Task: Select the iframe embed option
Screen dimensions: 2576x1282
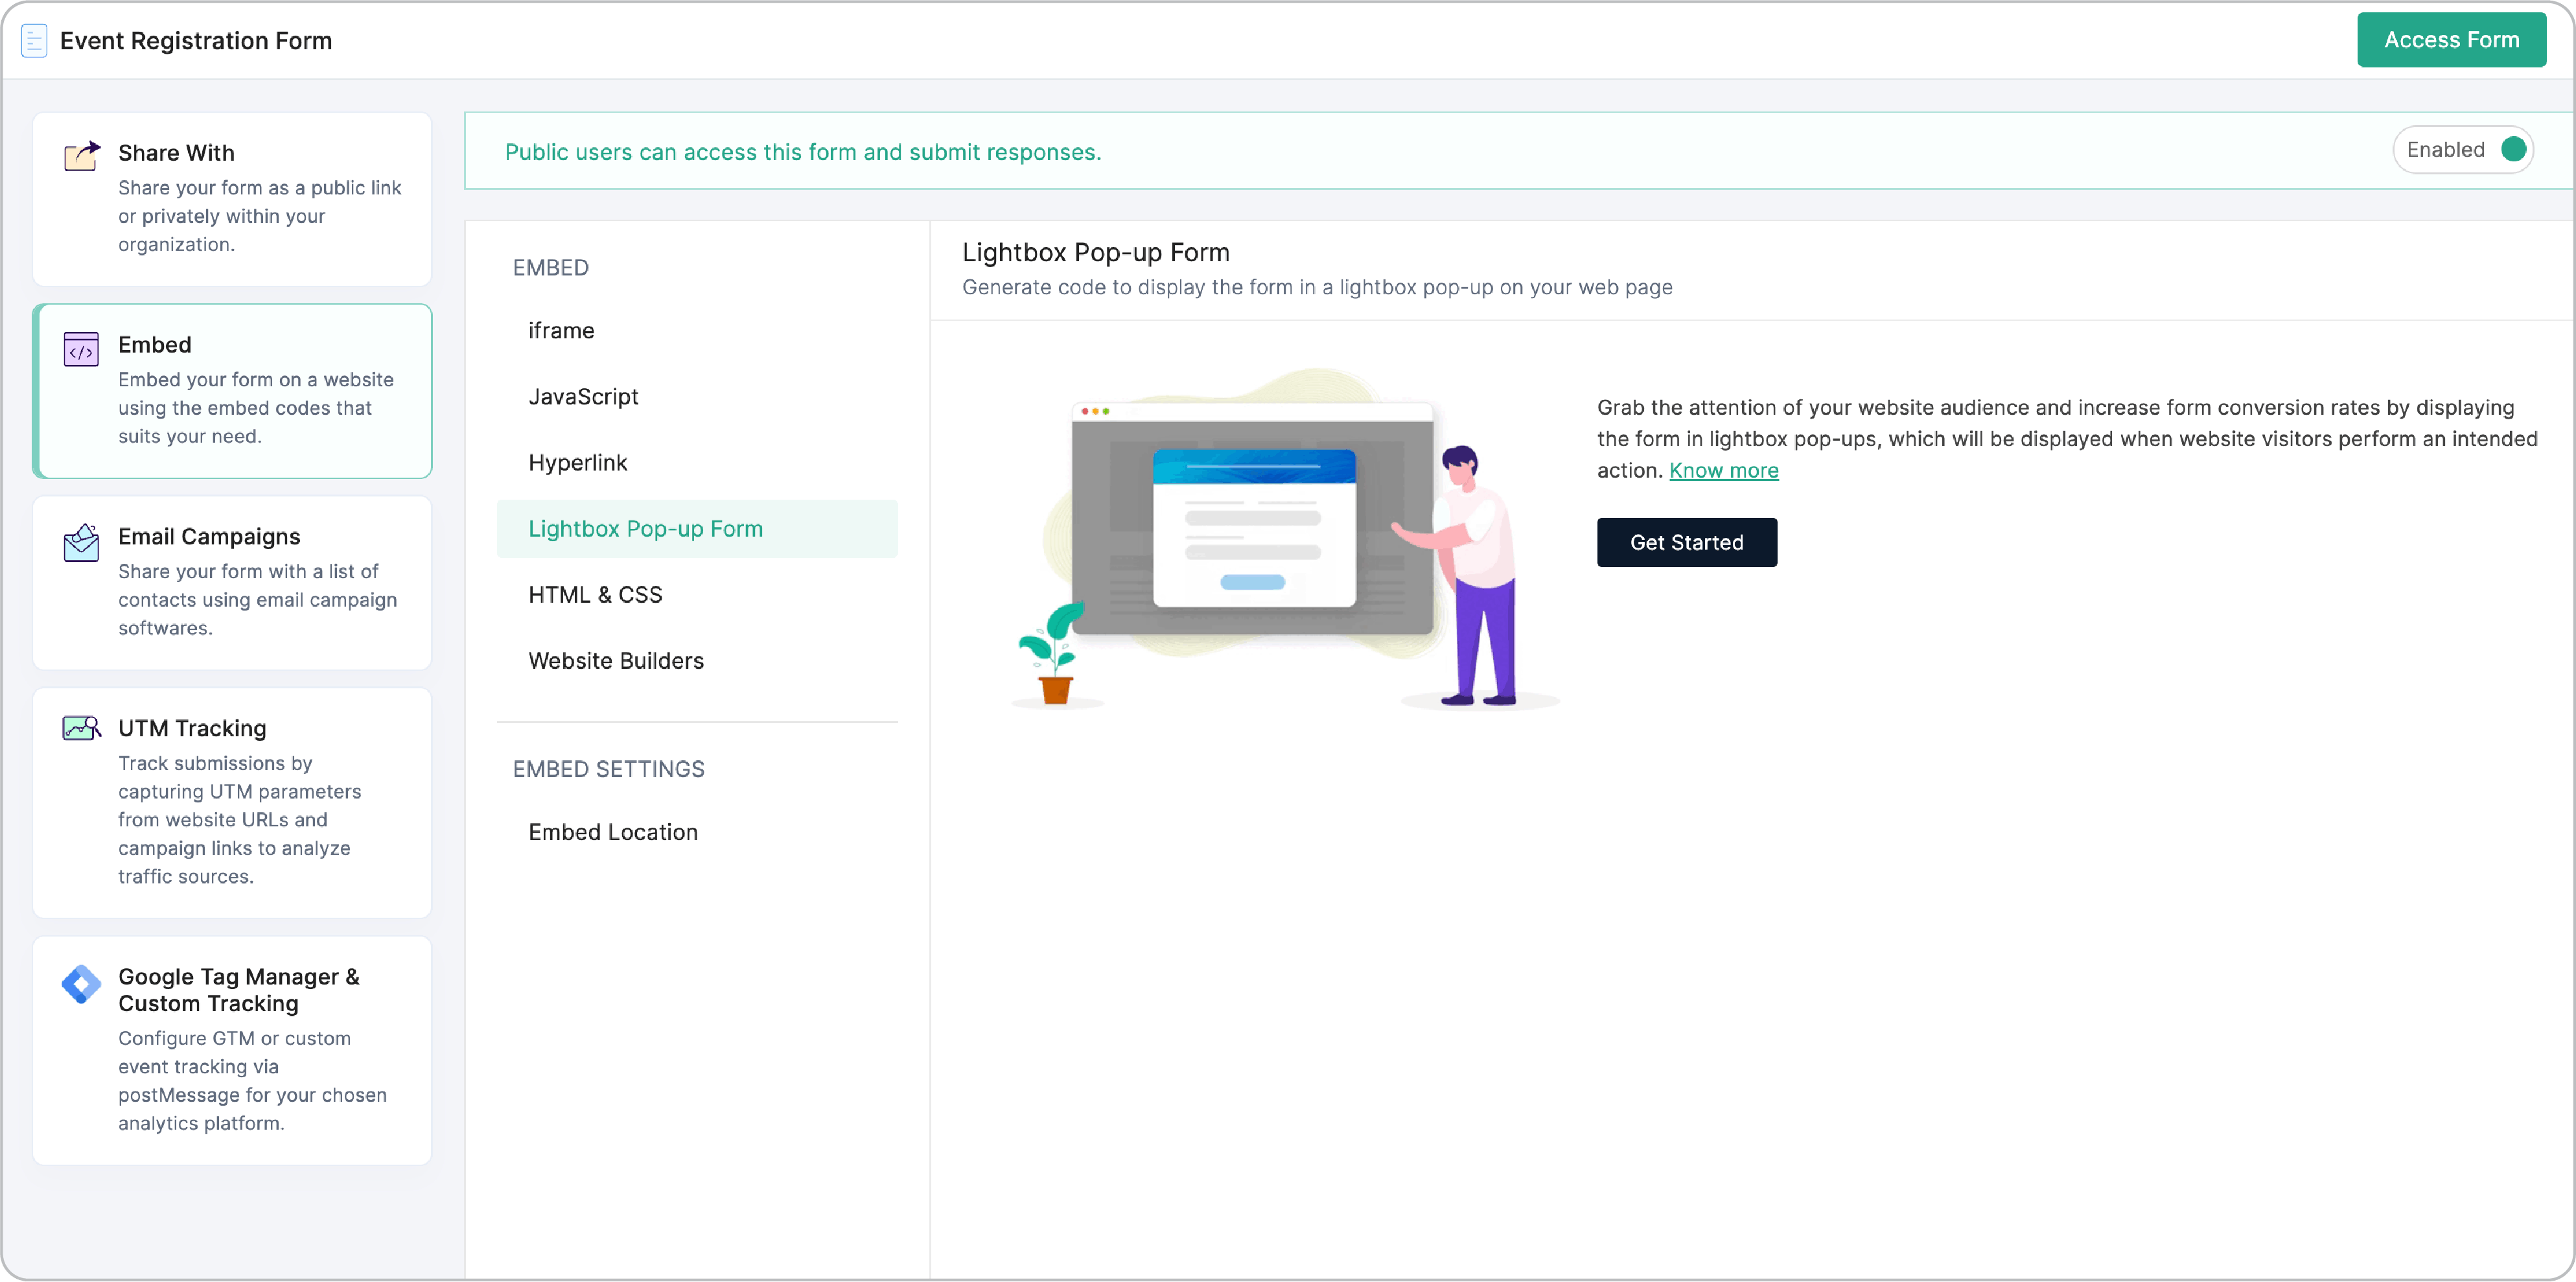Action: [x=561, y=330]
